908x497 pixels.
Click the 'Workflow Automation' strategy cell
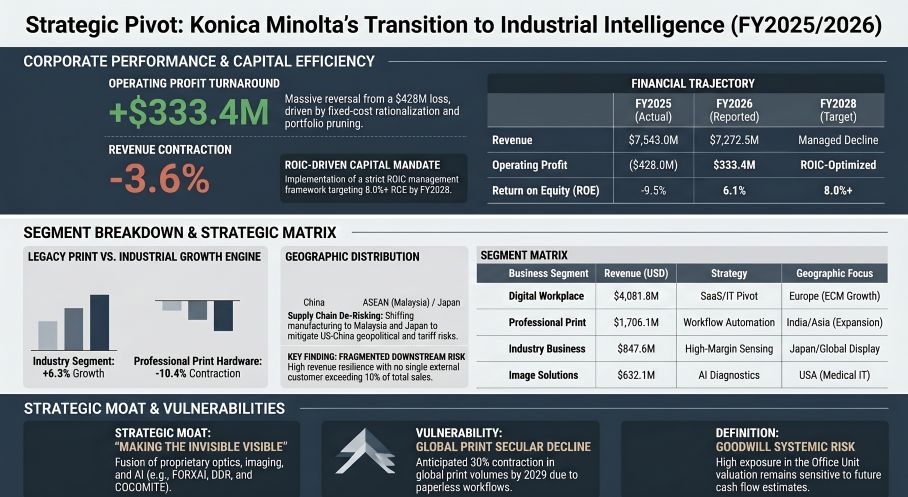728,323
